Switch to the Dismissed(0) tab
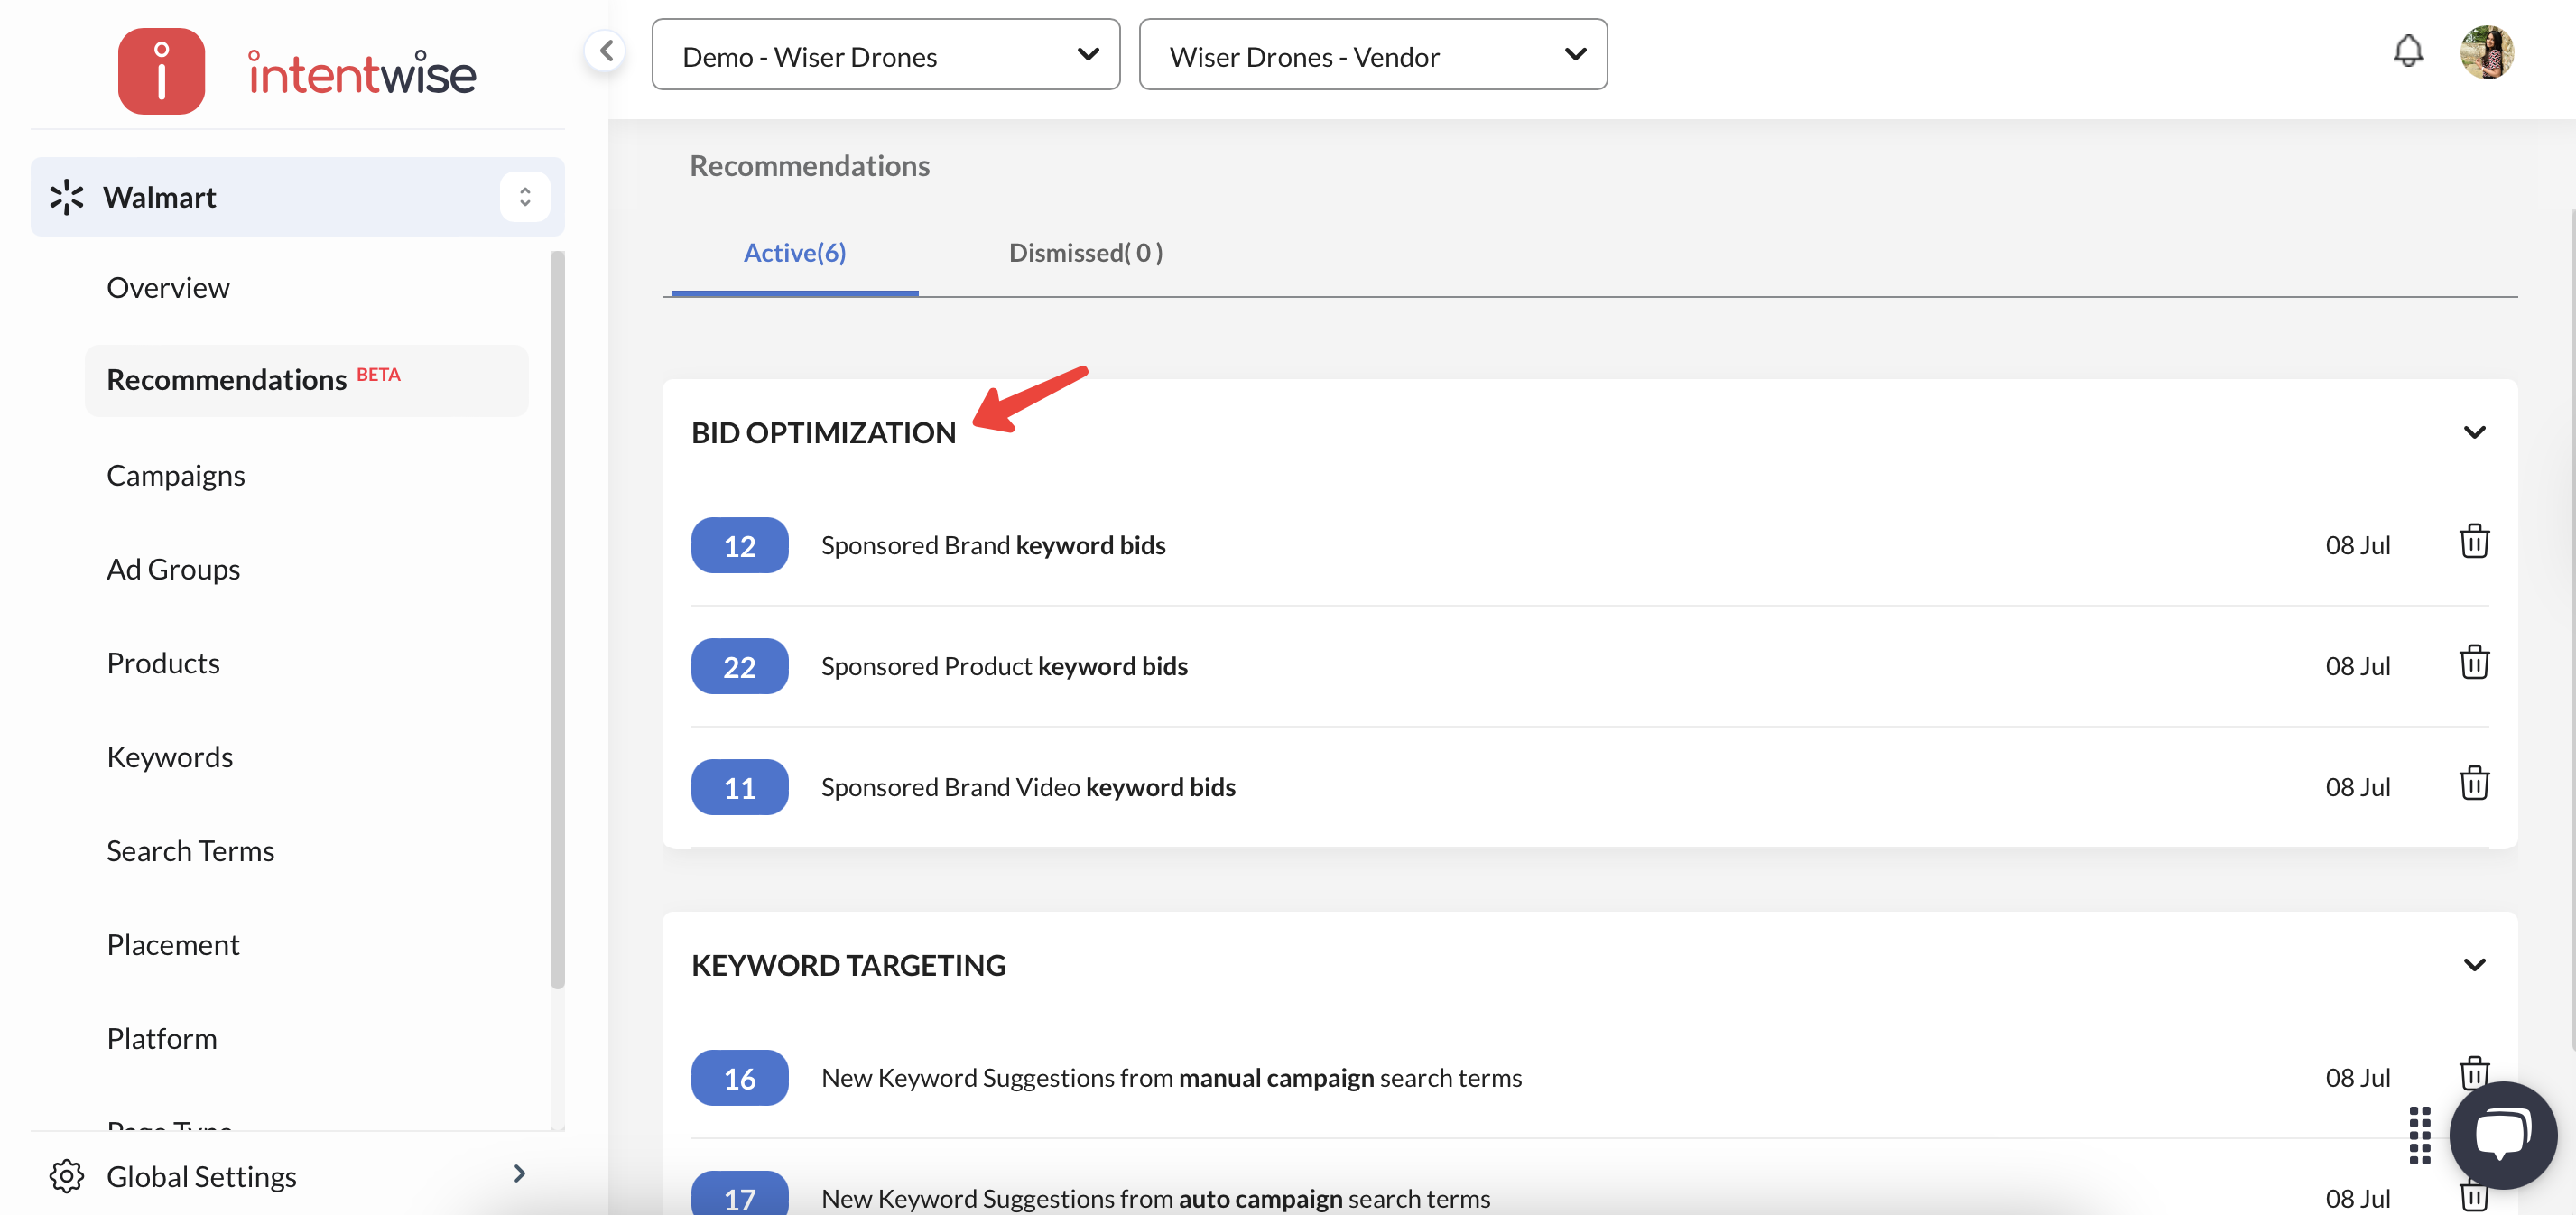This screenshot has width=2576, height=1215. point(1085,253)
